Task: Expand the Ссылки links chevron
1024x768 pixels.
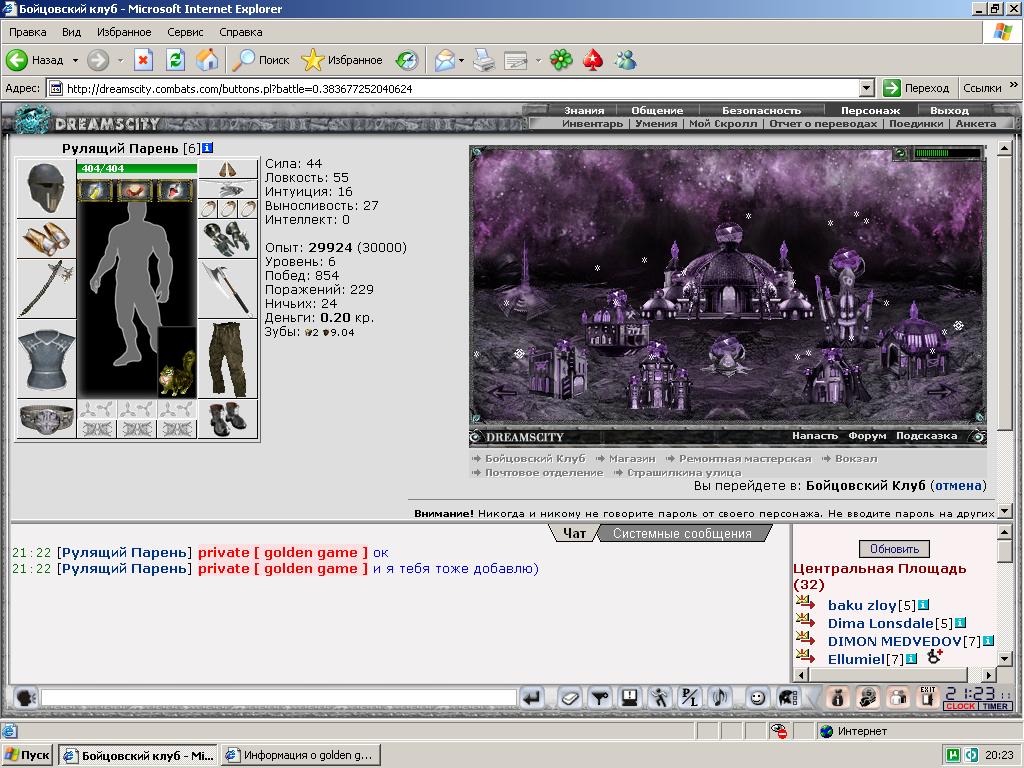Action: 1014,85
